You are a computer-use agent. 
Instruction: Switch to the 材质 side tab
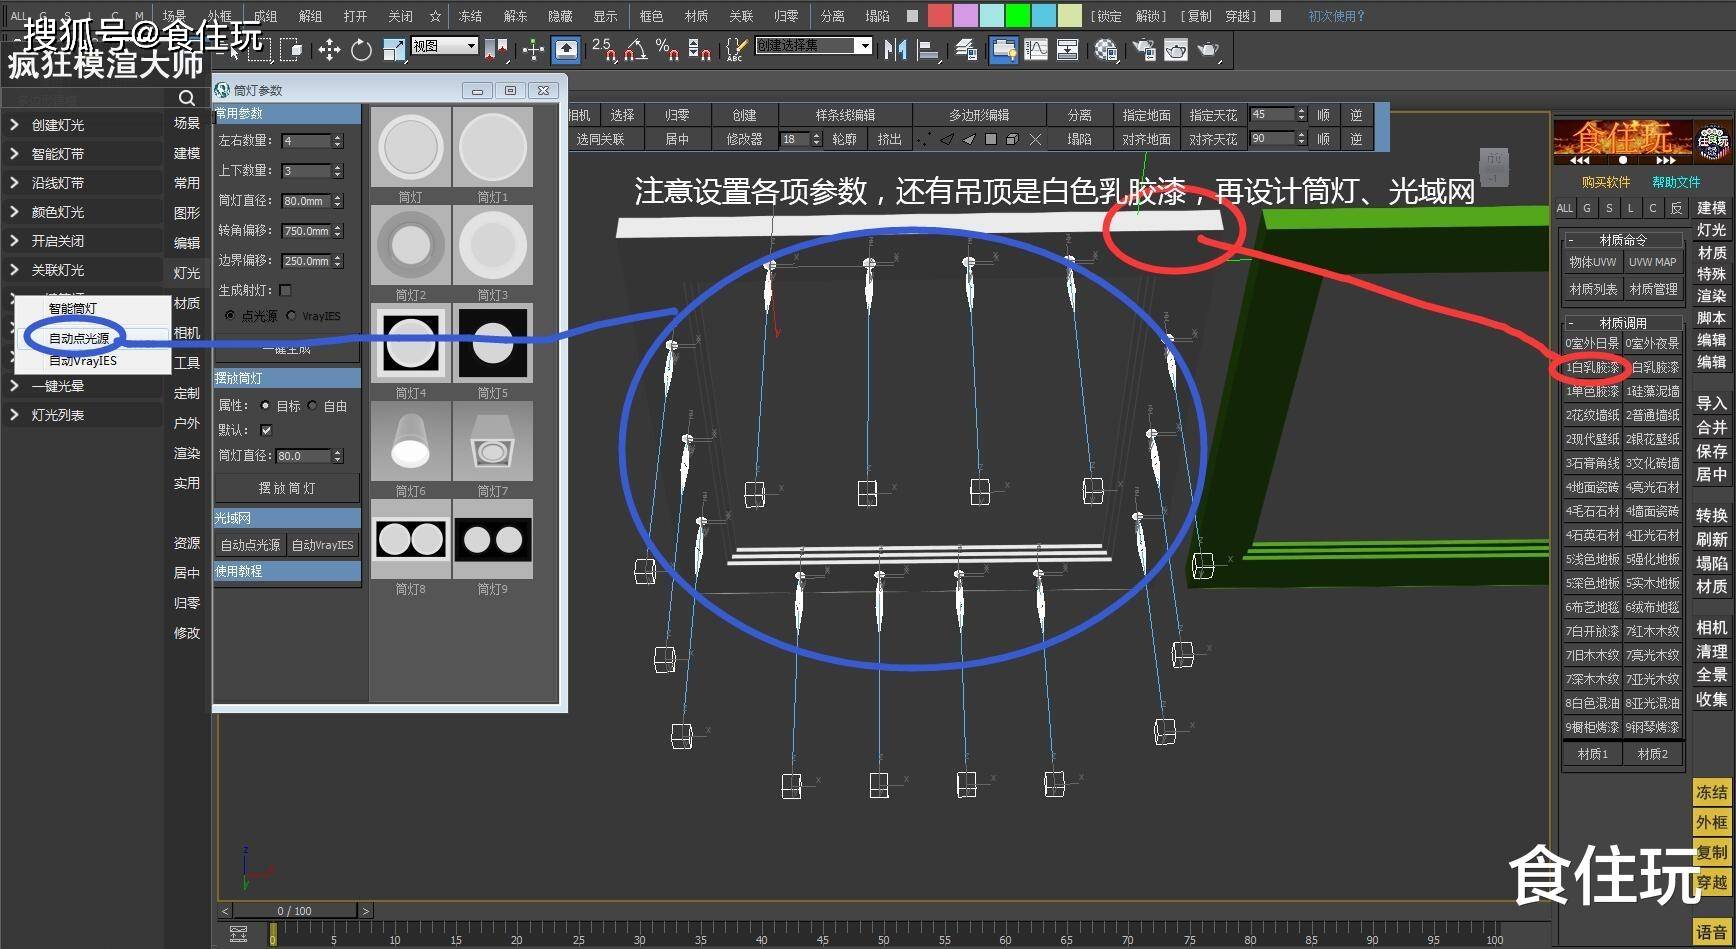pyautogui.click(x=186, y=303)
